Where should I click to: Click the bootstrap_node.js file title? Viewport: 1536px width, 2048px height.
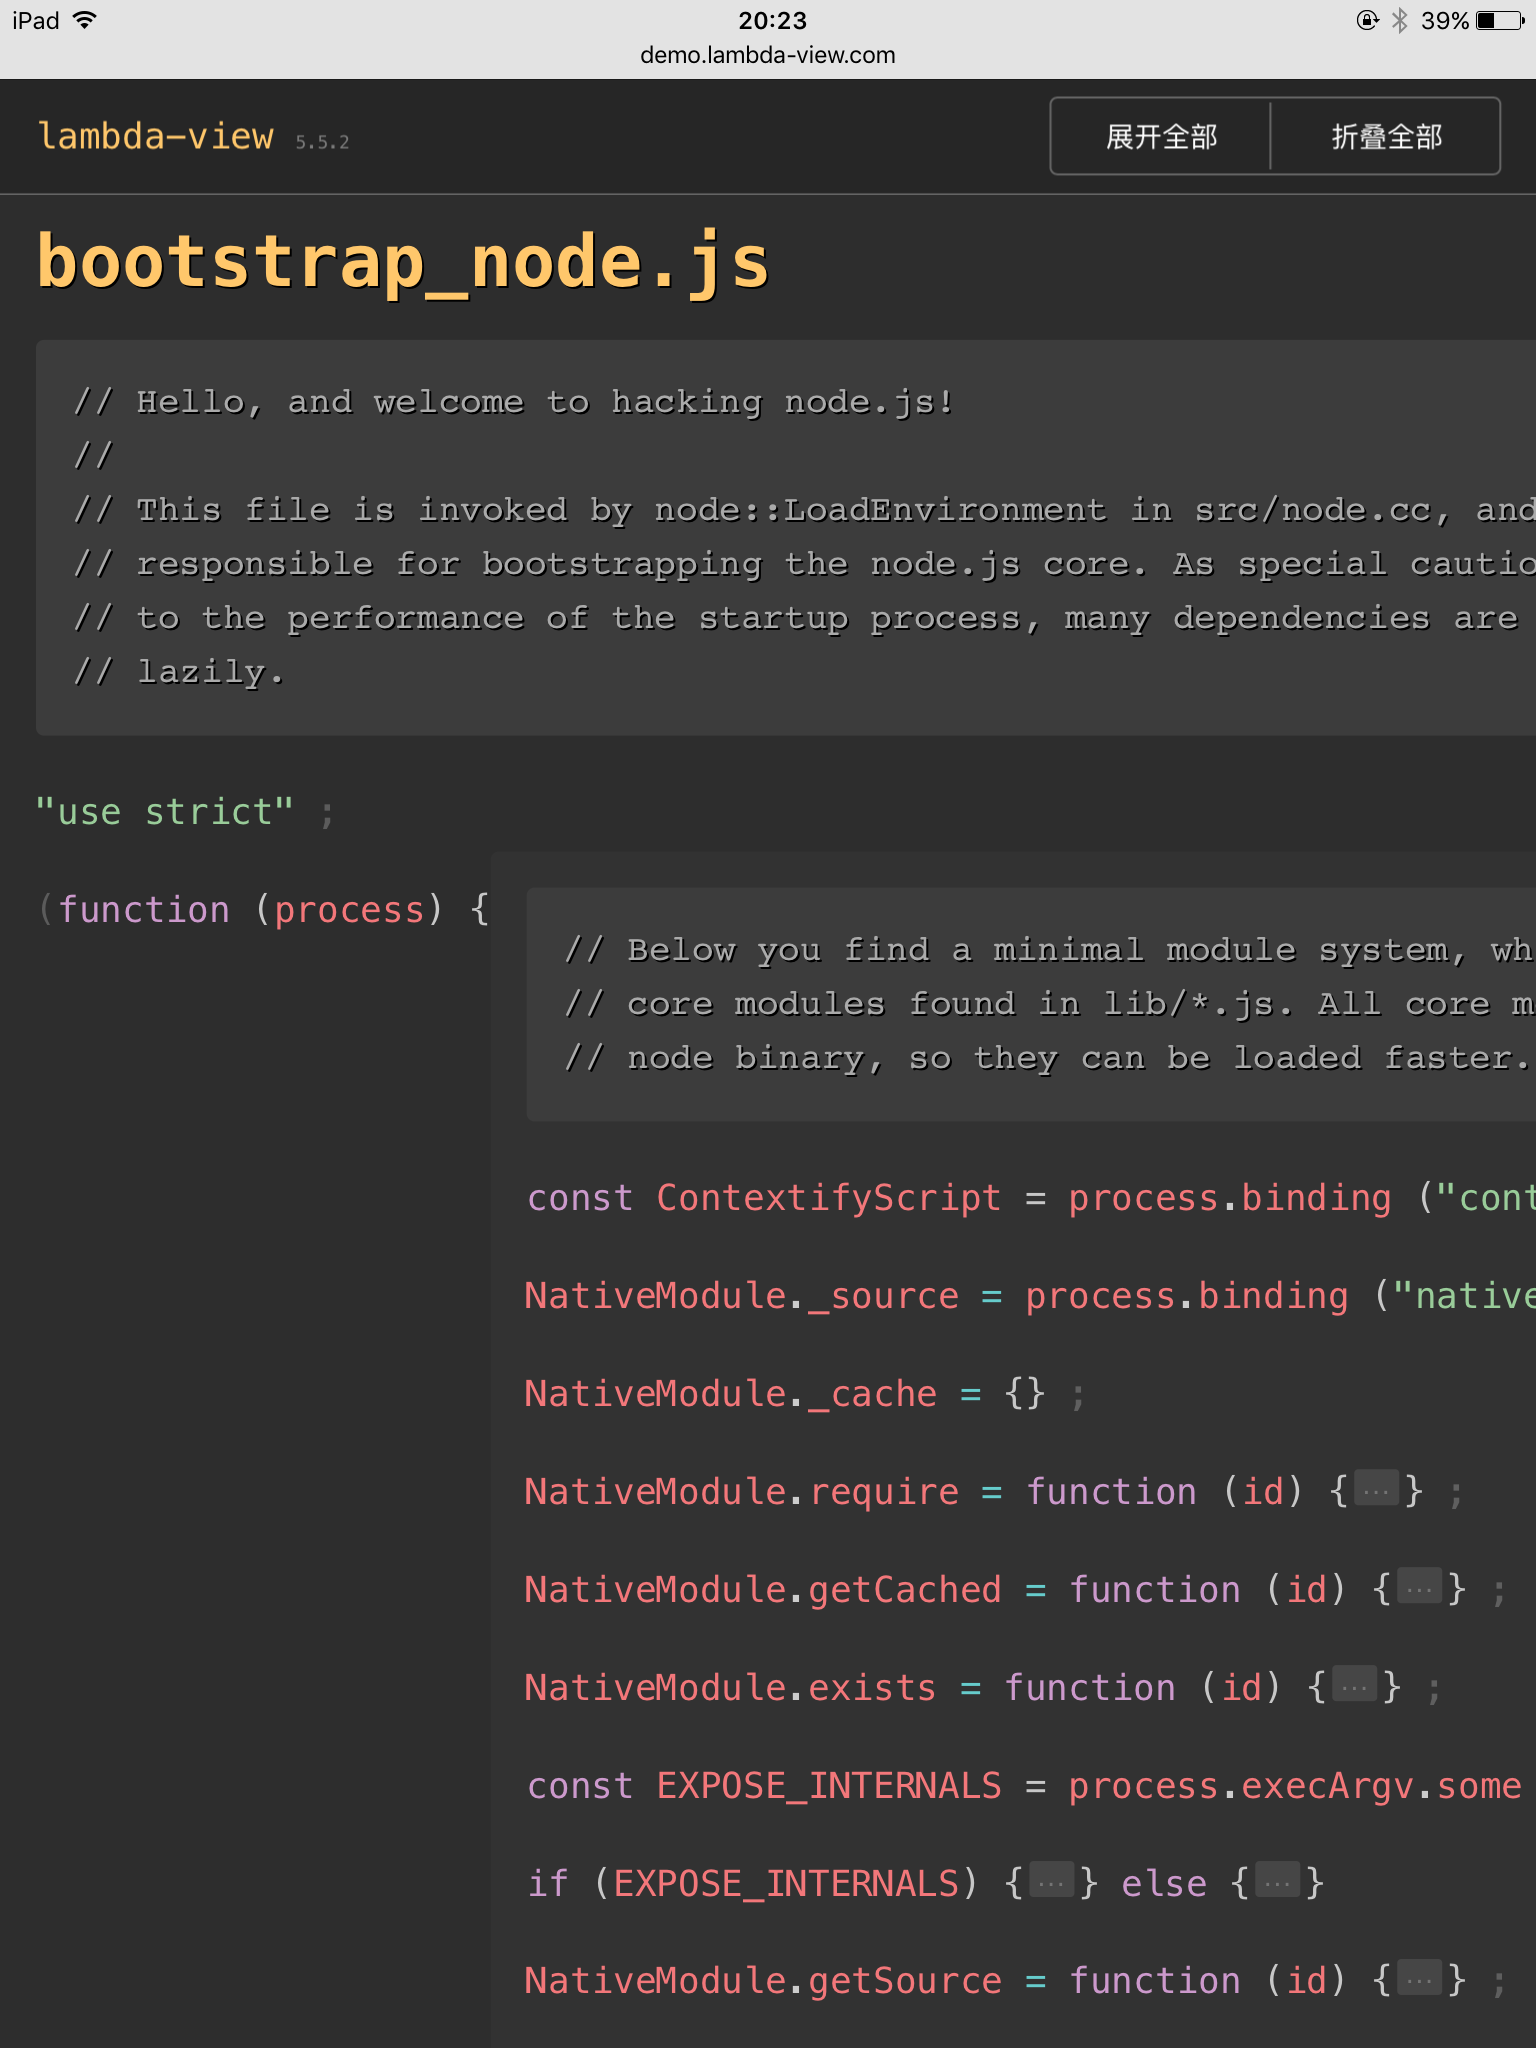point(403,262)
